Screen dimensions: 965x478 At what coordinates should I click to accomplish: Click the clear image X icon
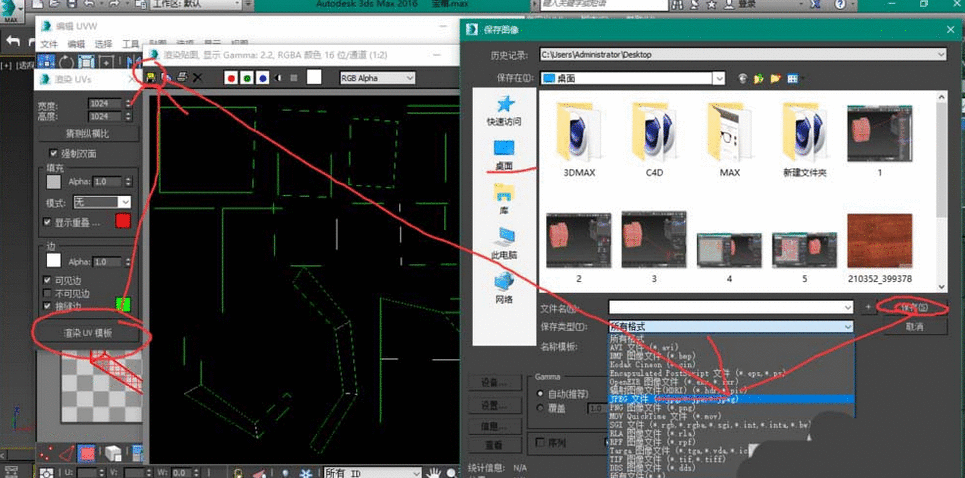click(x=197, y=77)
